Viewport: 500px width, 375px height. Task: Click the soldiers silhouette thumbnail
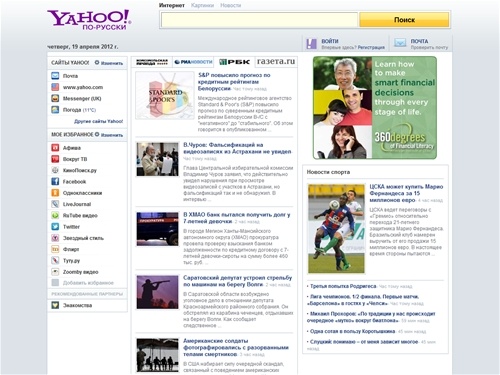[x=157, y=355]
